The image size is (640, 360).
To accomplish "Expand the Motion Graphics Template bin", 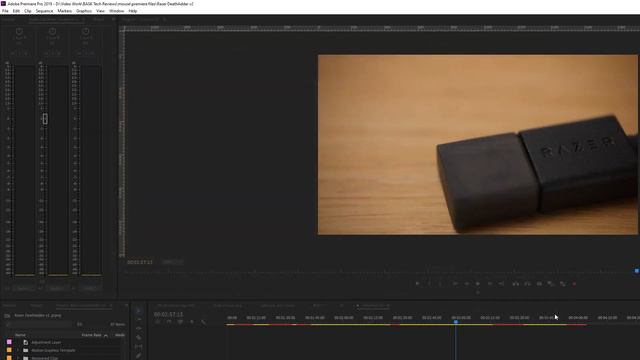I will pos(18,350).
